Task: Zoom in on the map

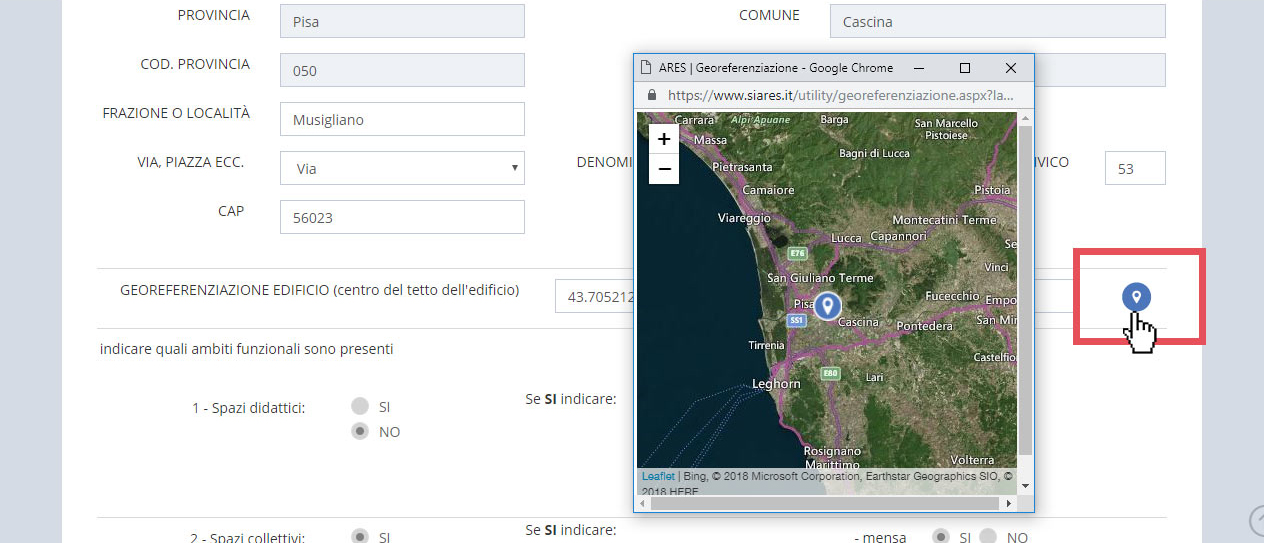Action: pos(663,140)
